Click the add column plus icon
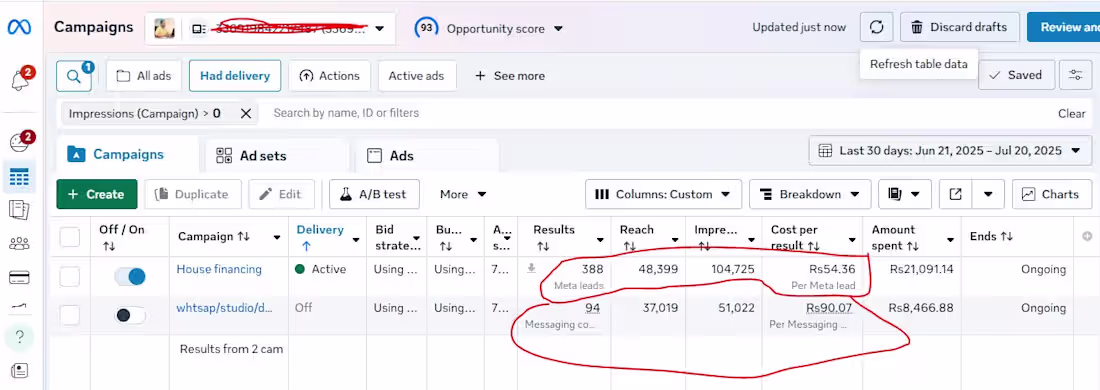The height and width of the screenshot is (390, 1100). pyautogui.click(x=1087, y=237)
